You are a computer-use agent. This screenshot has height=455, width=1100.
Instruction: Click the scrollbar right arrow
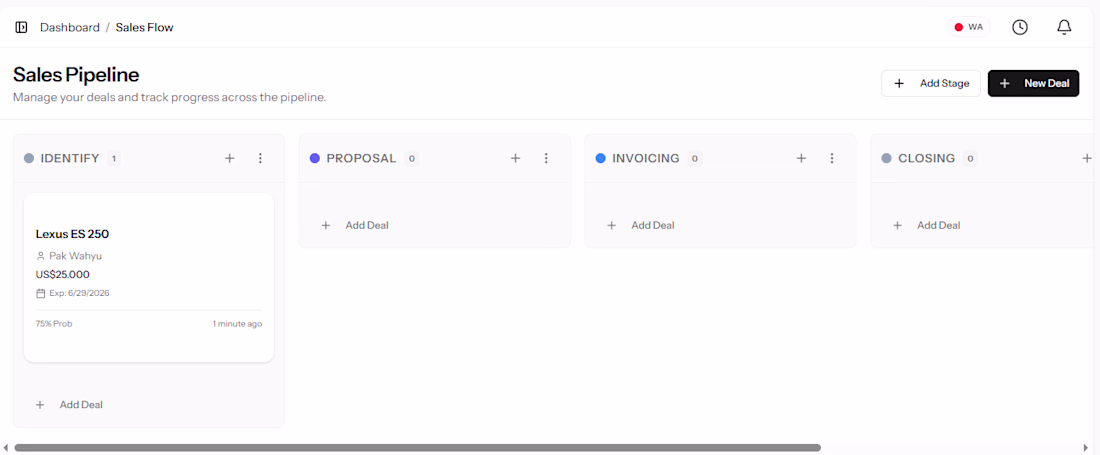[1087, 447]
